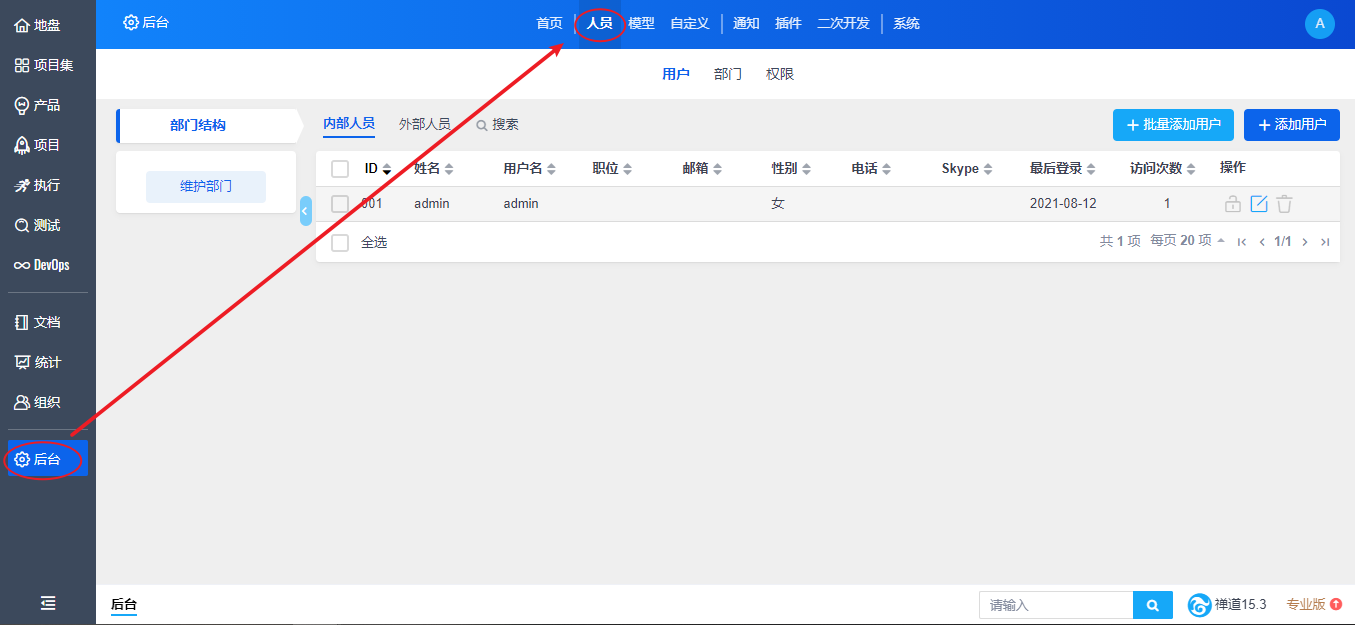Click the edit icon for admin user
The height and width of the screenshot is (625, 1355).
tap(1259, 204)
